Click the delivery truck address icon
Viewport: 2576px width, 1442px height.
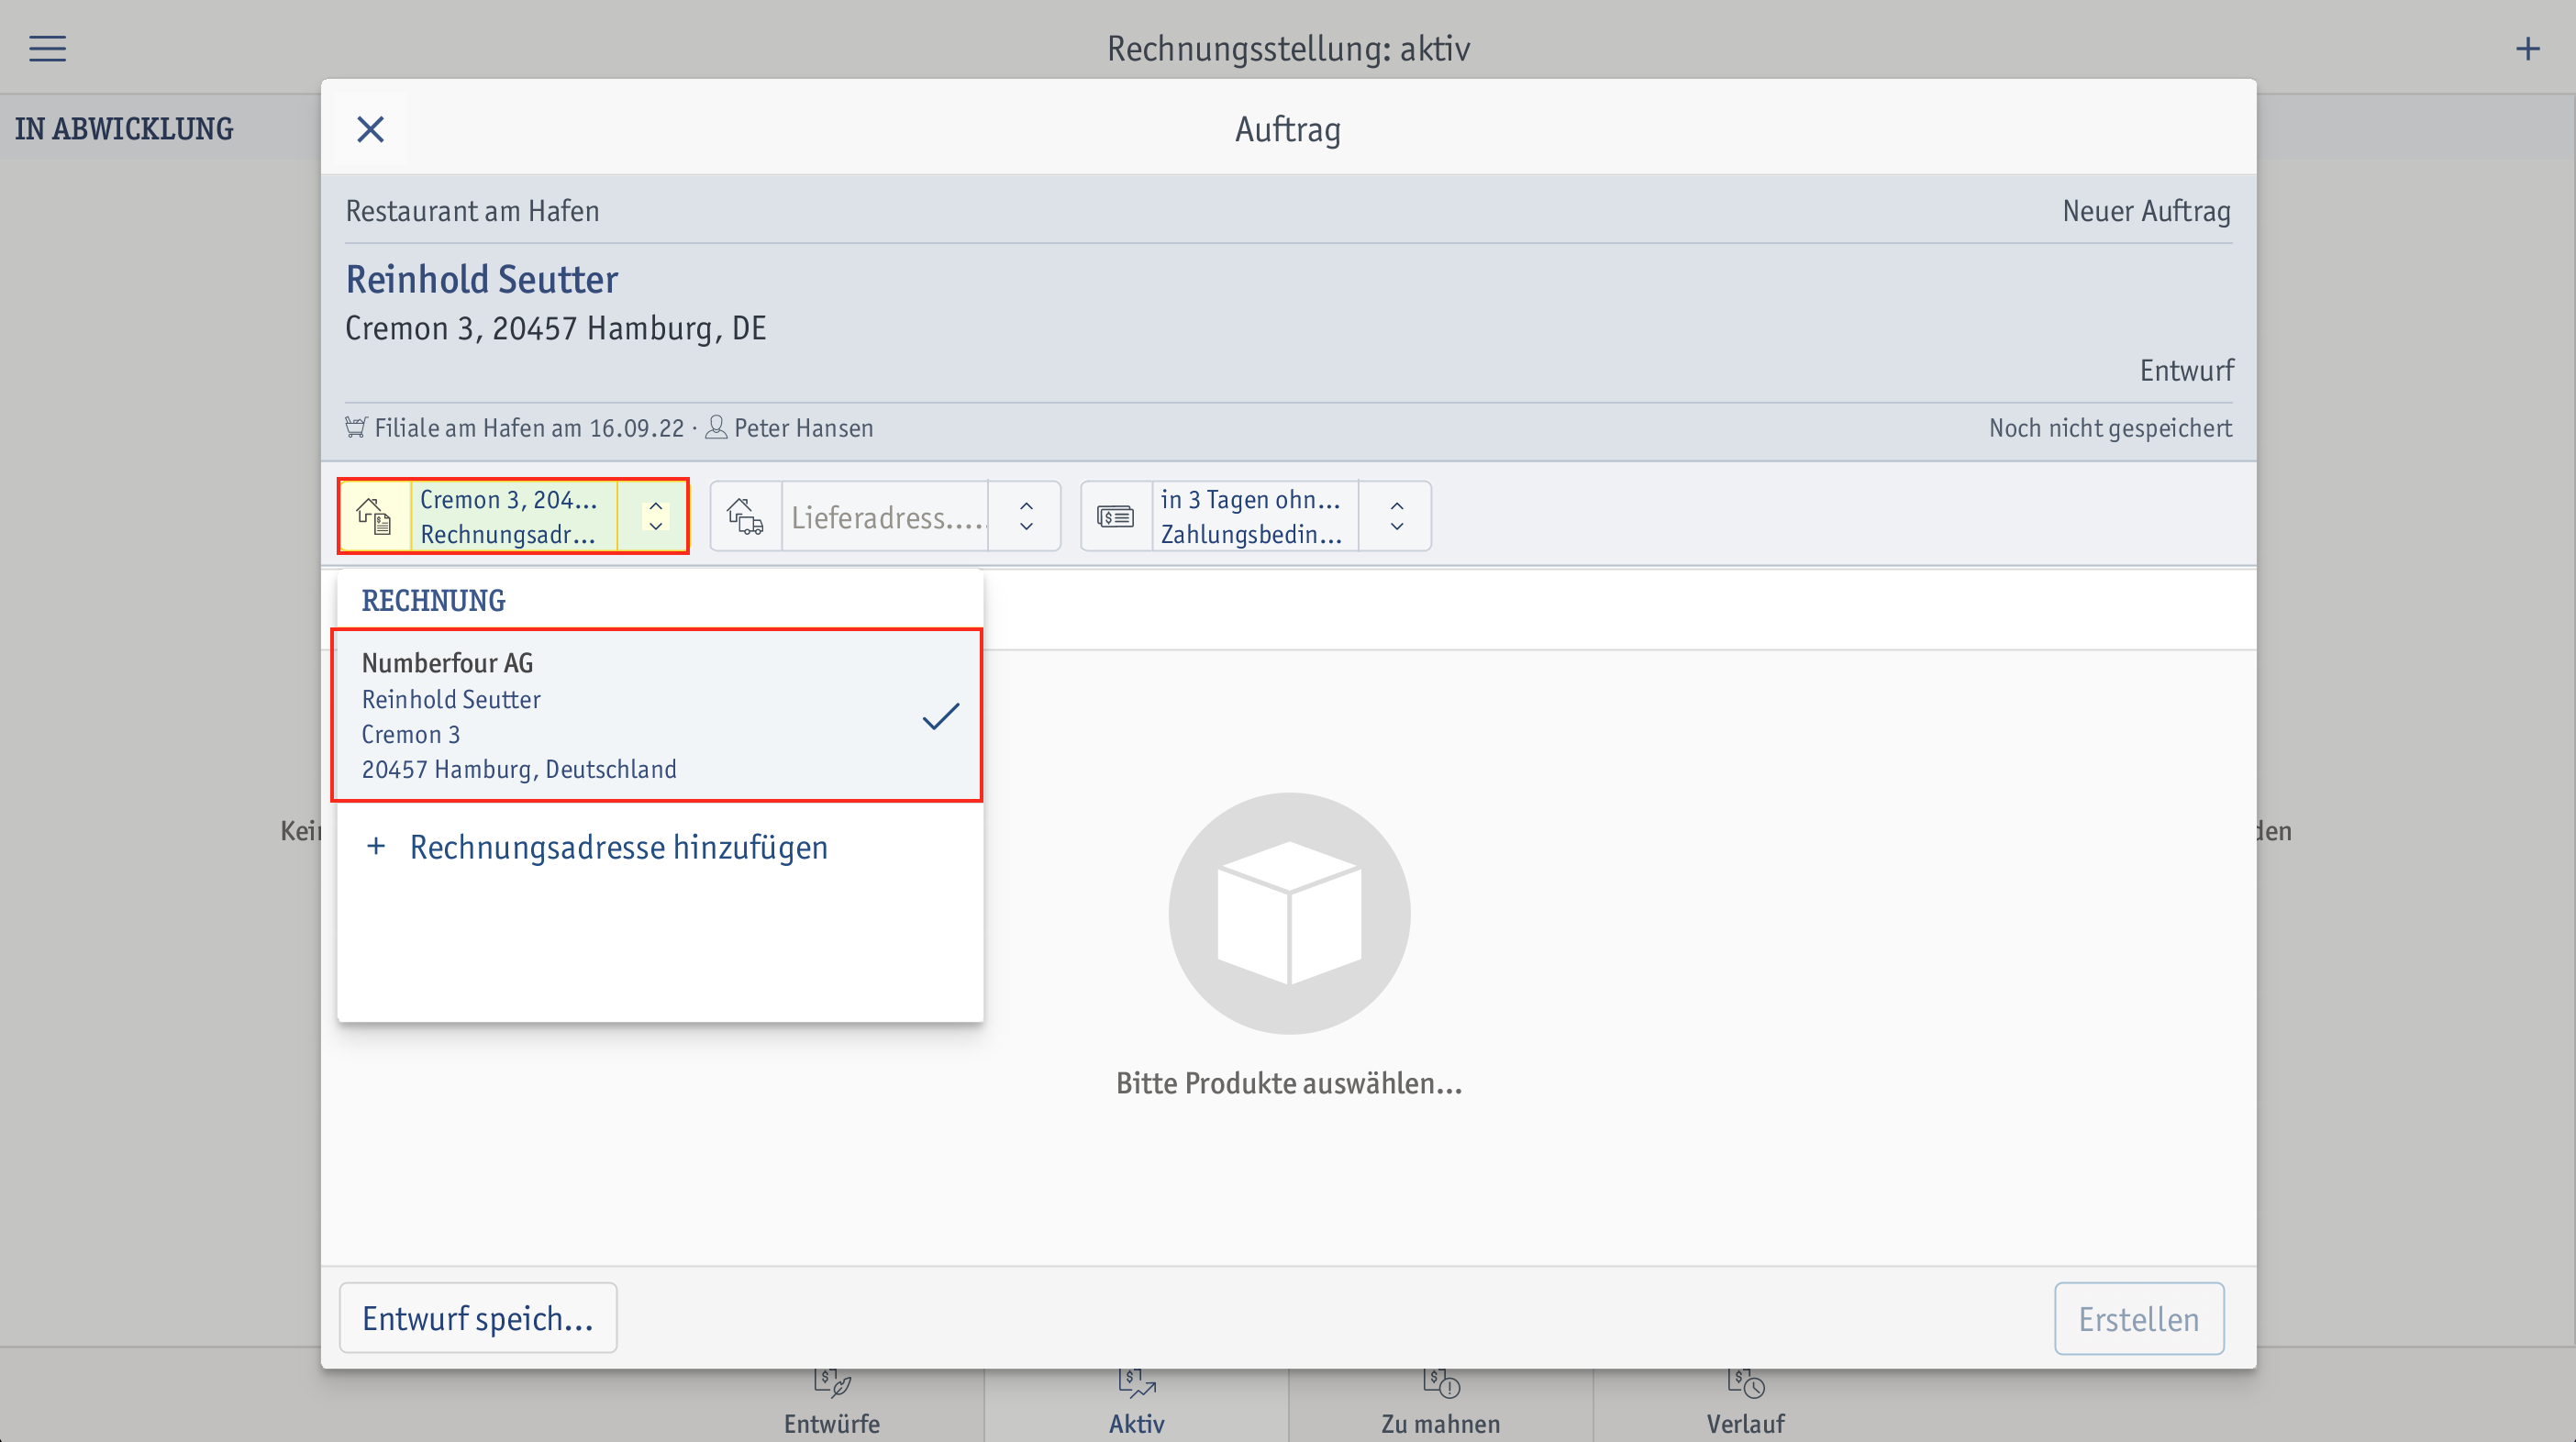[745, 516]
